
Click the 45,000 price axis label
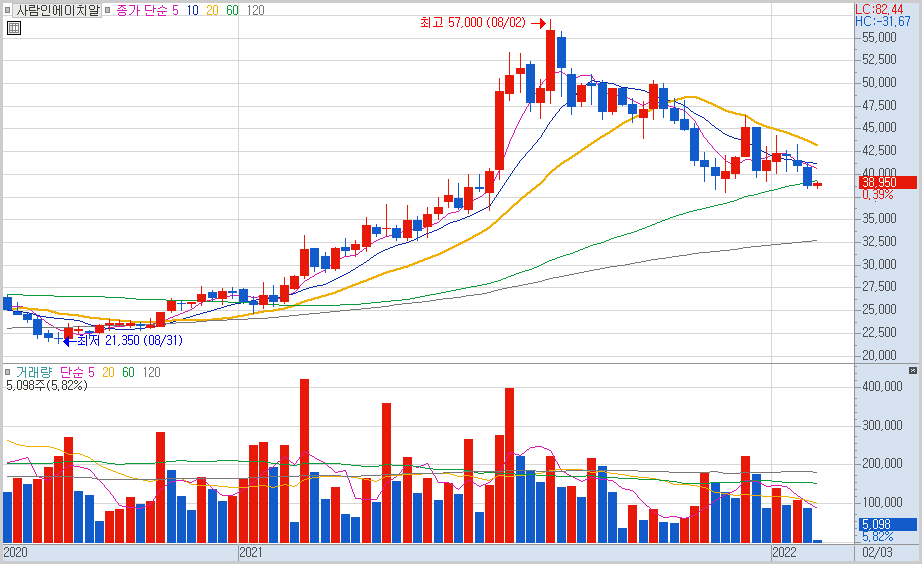click(879, 128)
